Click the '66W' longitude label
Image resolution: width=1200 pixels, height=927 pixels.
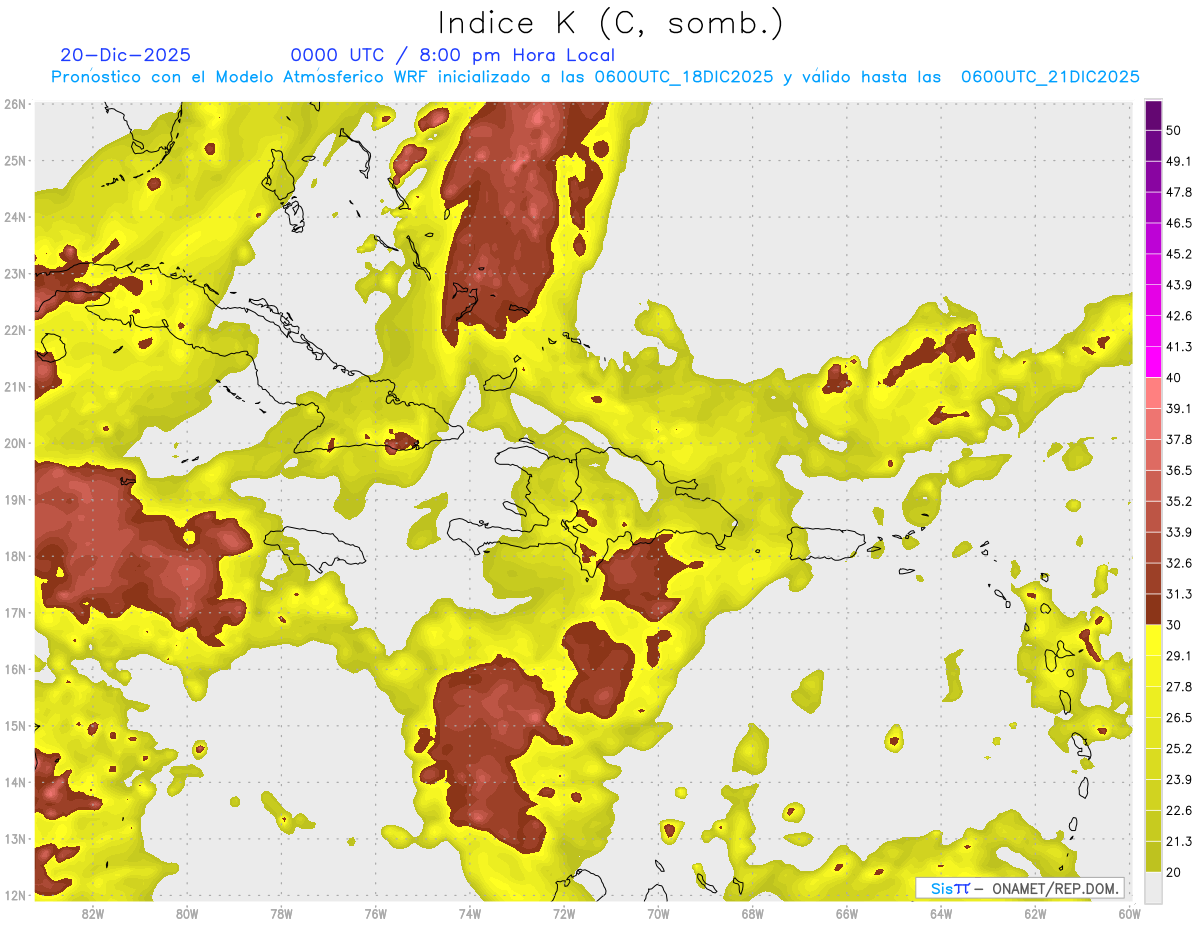[847, 914]
